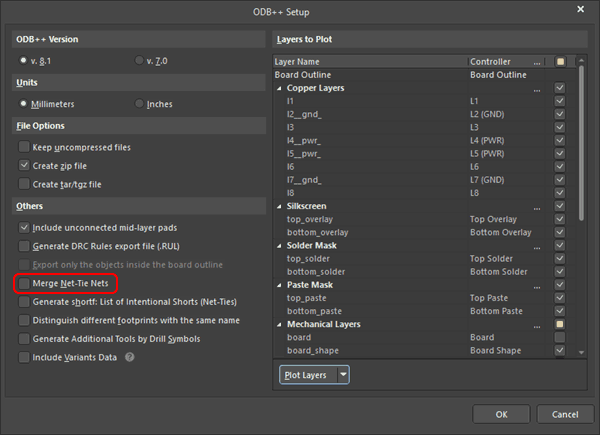The height and width of the screenshot is (435, 600).
Task: Click the ellipsis button on Solder Mask row
Action: coord(537,245)
